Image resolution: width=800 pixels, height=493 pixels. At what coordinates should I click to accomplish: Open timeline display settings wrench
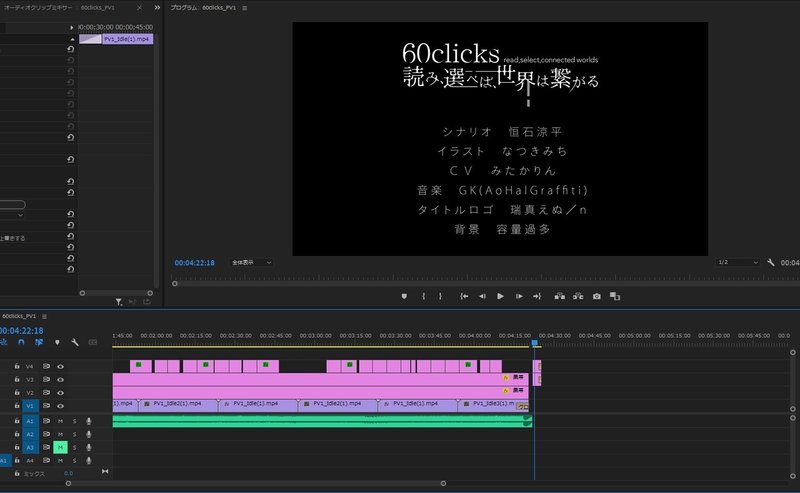tap(75, 342)
